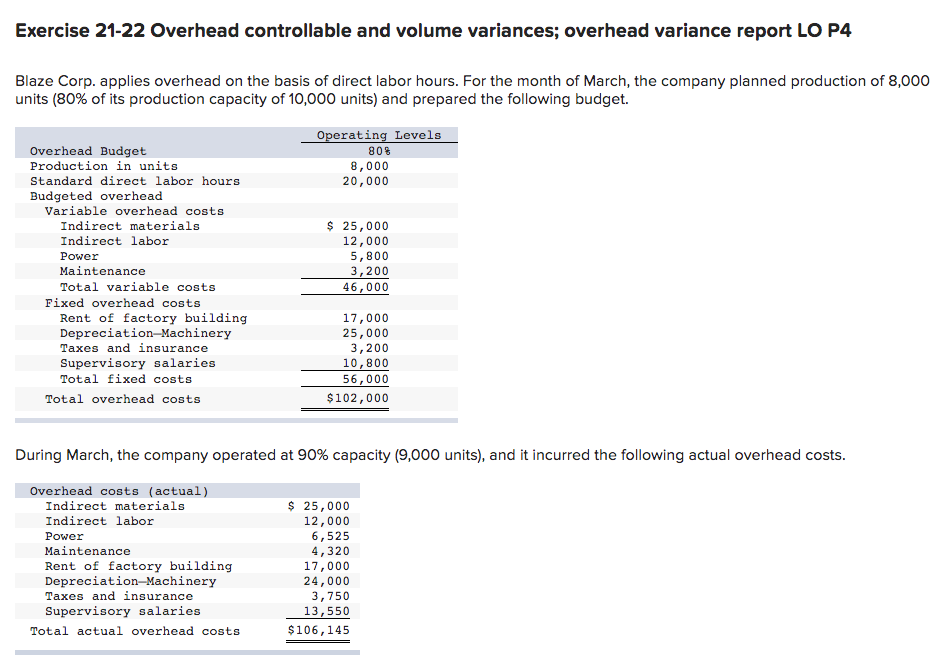The width and height of the screenshot is (939, 671).
Task: Click the 'Total overhead costs' label
Action: click(123, 399)
